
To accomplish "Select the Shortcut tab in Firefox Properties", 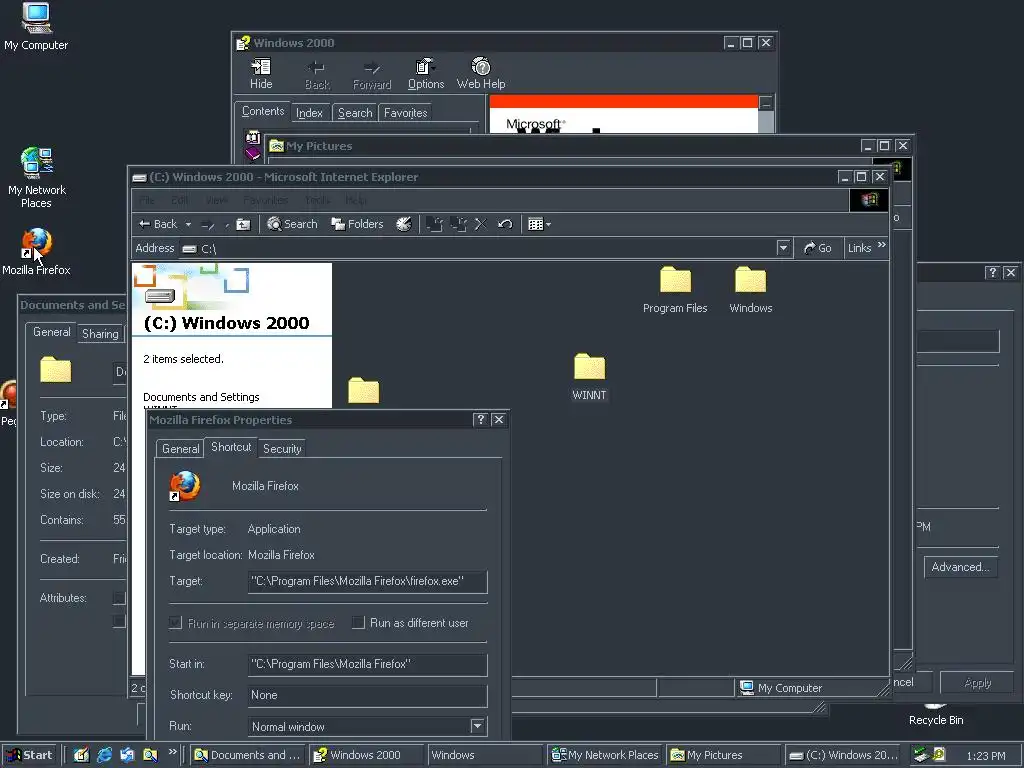I will click(231, 447).
